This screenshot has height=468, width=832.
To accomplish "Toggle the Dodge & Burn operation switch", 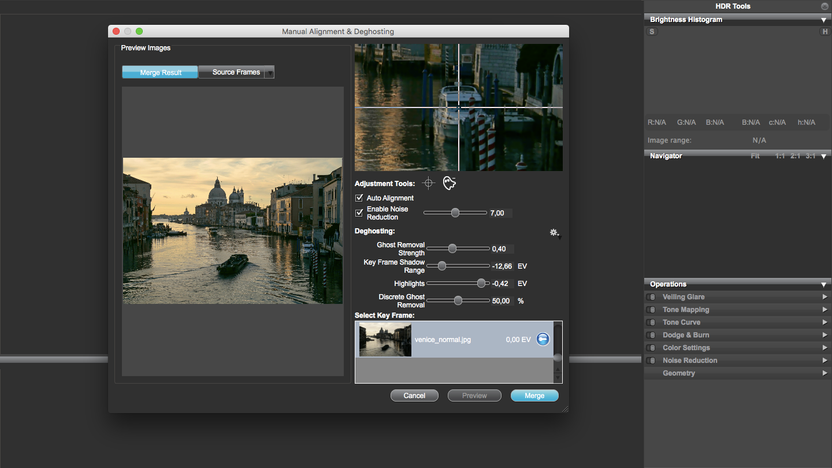I will click(652, 335).
